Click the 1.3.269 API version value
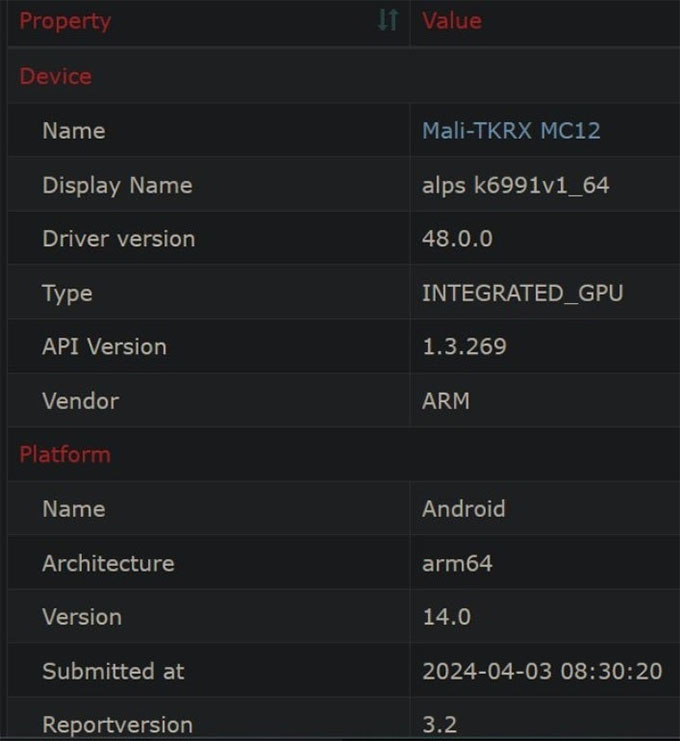The image size is (680, 741). click(464, 347)
